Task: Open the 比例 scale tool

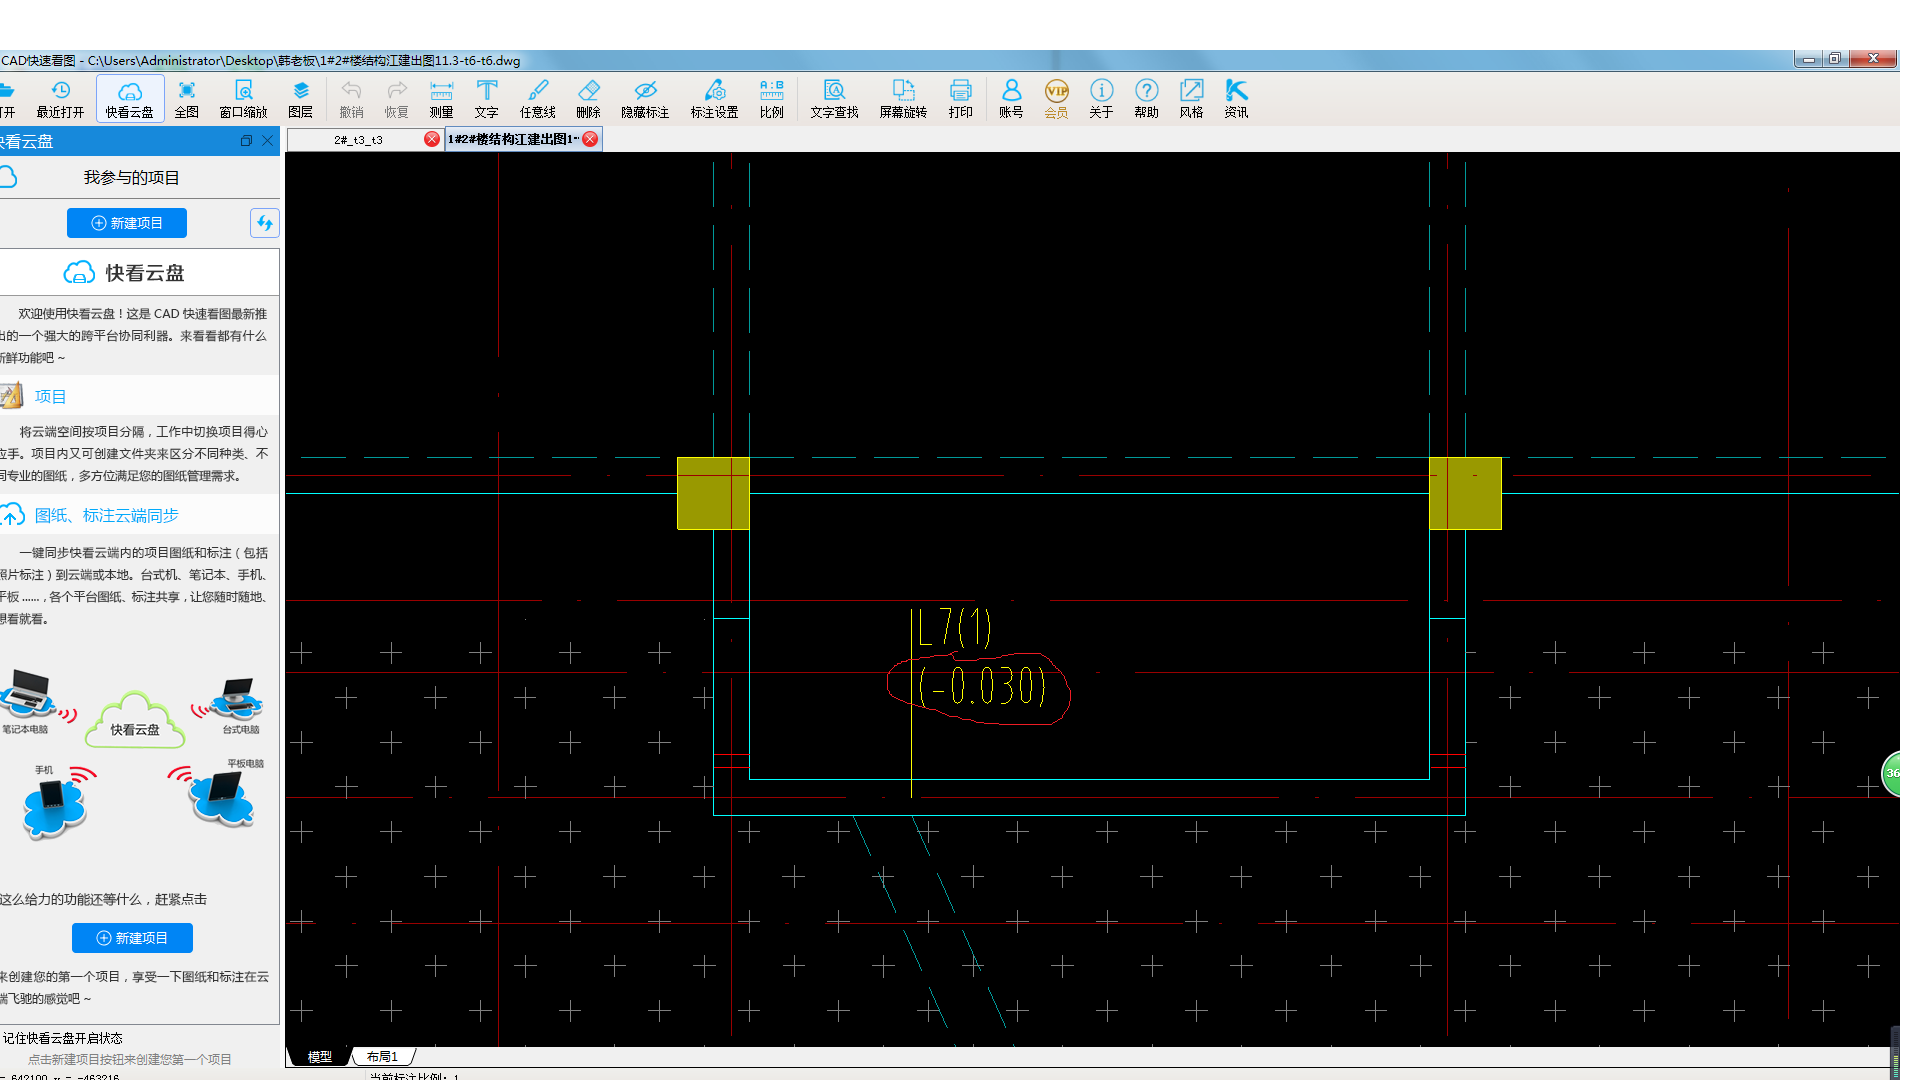Action: [772, 99]
